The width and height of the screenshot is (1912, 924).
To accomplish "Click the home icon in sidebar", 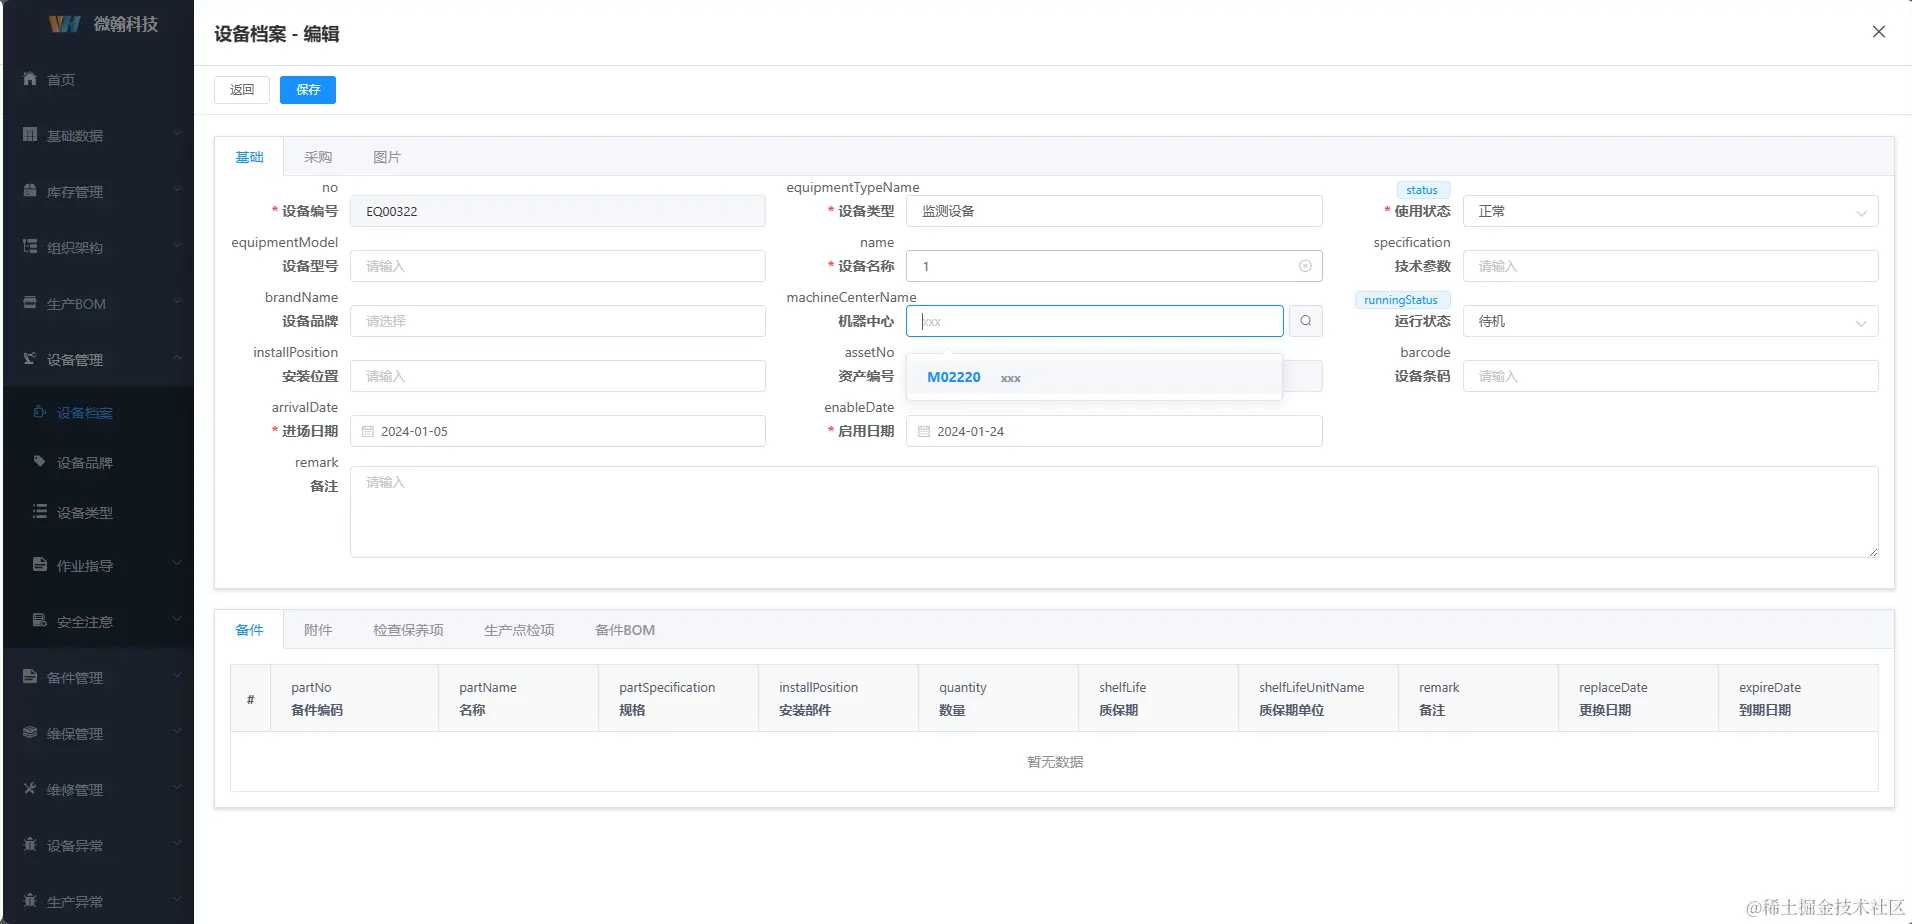I will pos(30,79).
